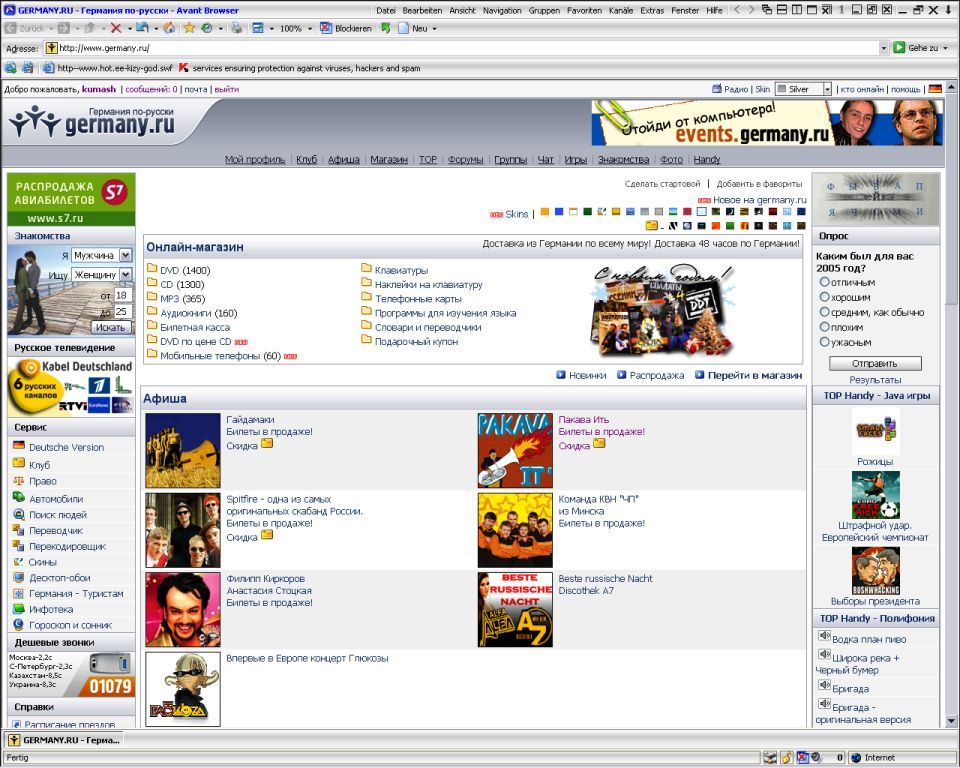Choose the dark green skin swatch
This screenshot has height=768, width=960.
(x=588, y=212)
